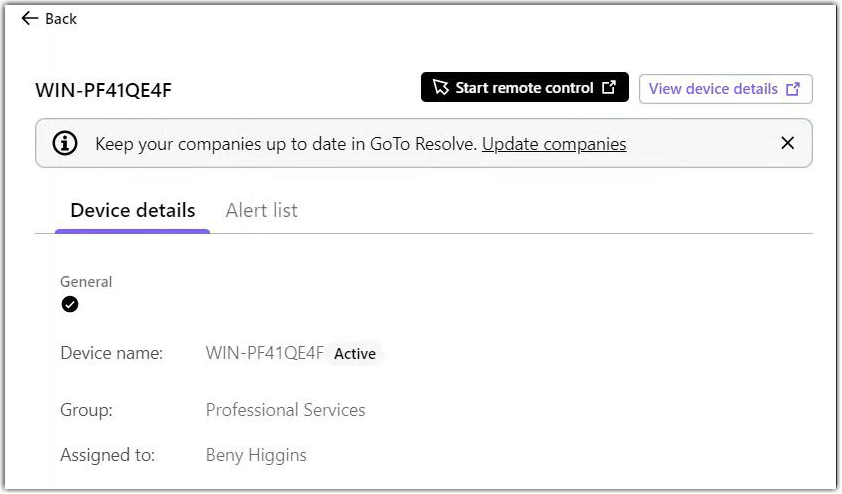Open View device details button
The height and width of the screenshot is (494, 842).
tap(725, 89)
